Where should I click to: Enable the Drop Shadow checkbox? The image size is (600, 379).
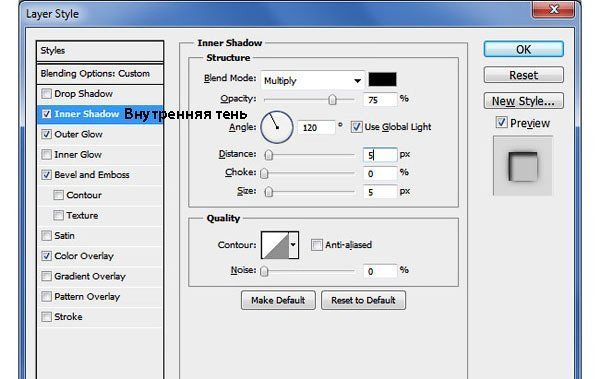[x=46, y=93]
